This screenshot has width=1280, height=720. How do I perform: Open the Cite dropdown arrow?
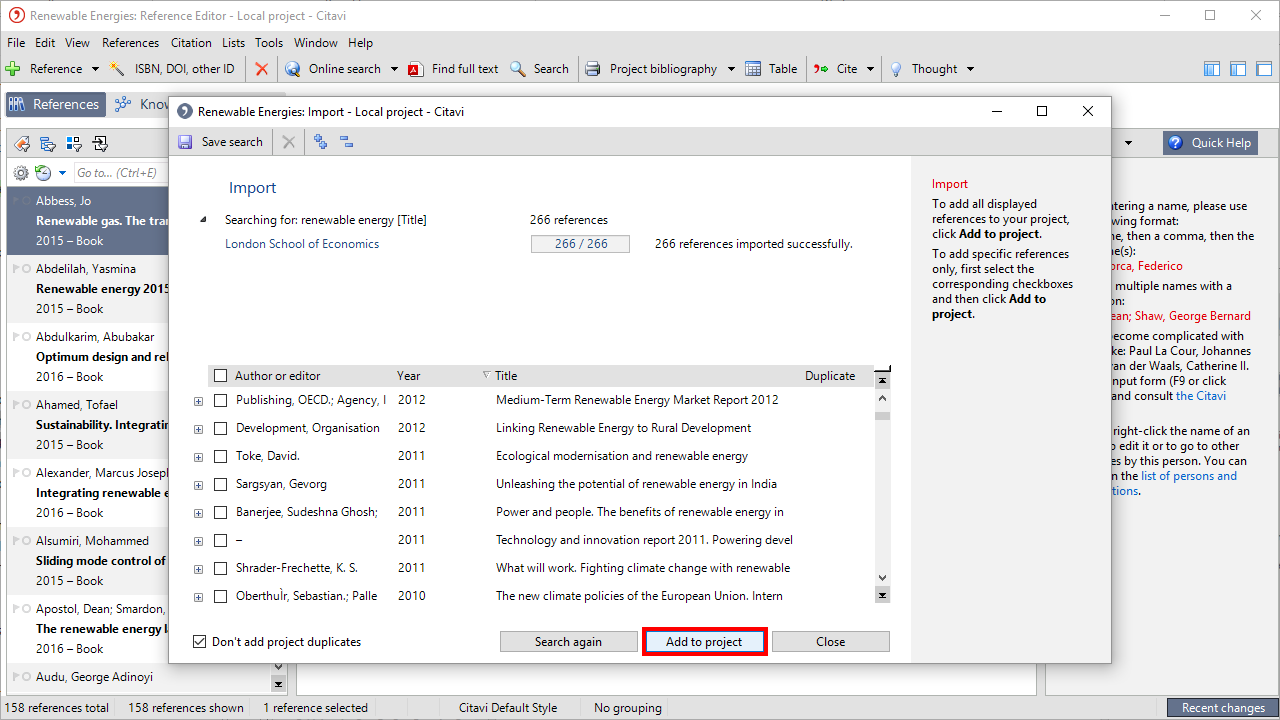tap(870, 69)
